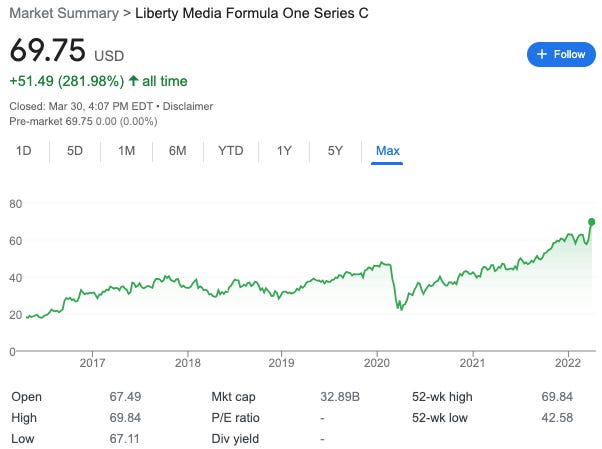Switch to the 6M range tab
This screenshot has width=602, height=449.
point(177,151)
